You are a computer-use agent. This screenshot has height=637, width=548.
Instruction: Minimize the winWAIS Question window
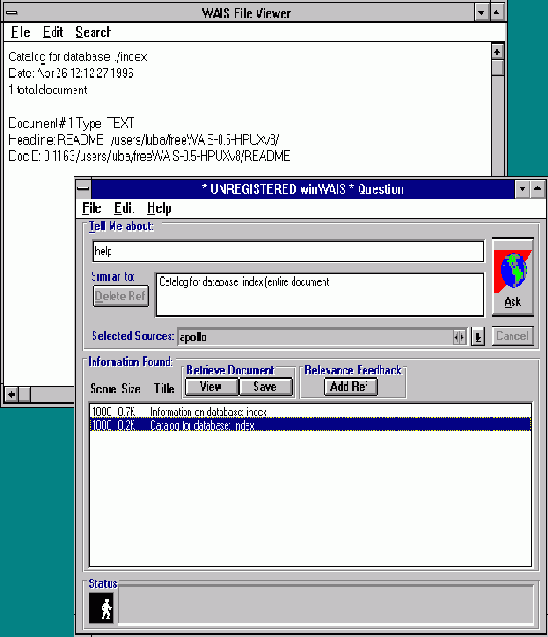(x=522, y=189)
